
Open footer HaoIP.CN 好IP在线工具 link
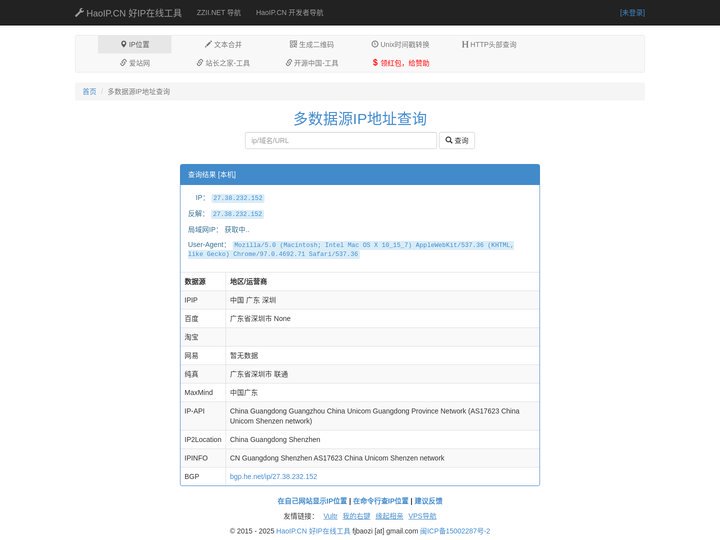313,531
